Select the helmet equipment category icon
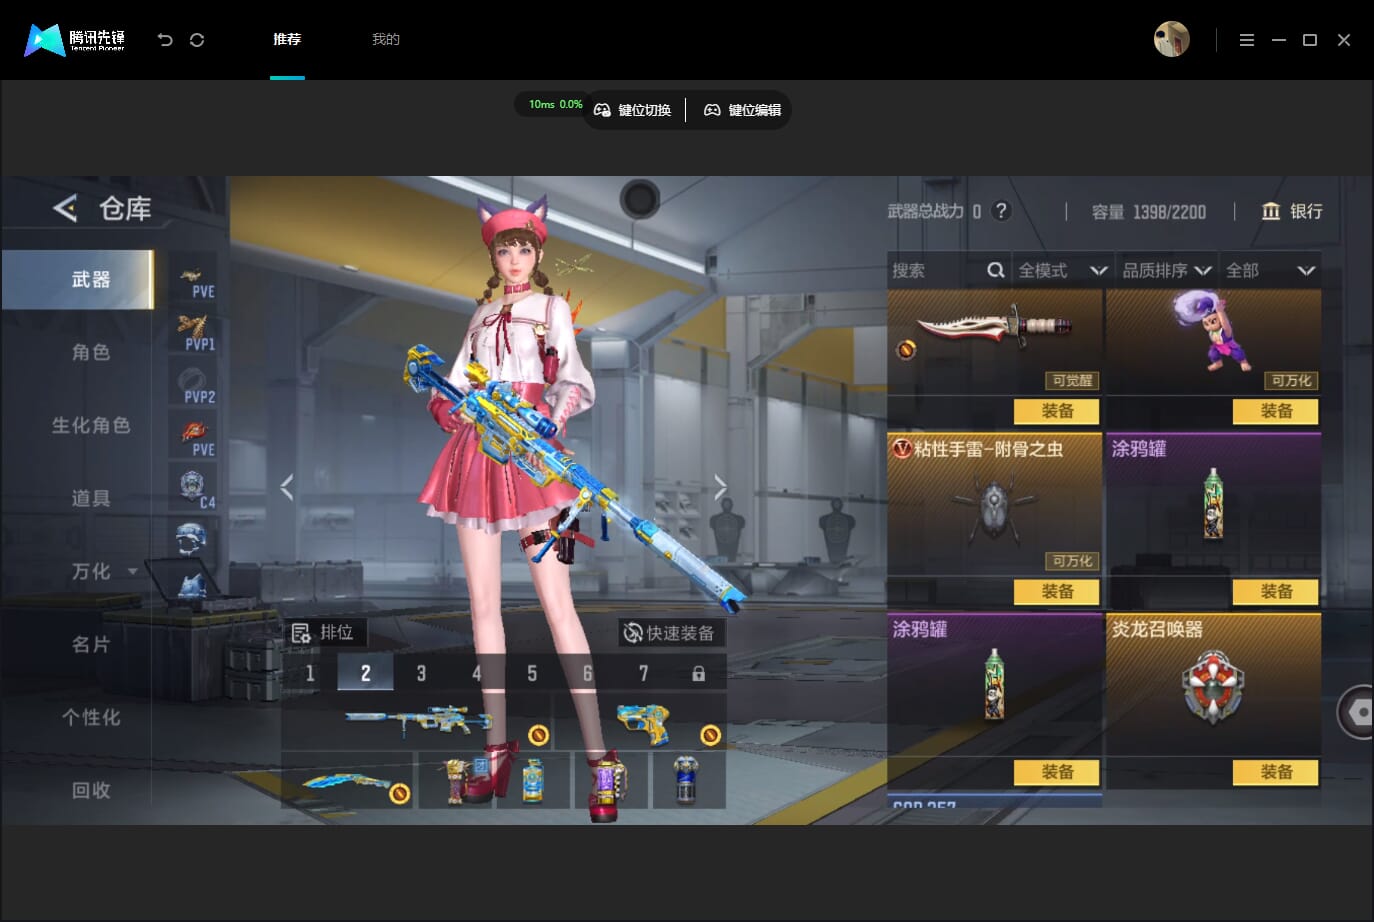 pyautogui.click(x=191, y=540)
